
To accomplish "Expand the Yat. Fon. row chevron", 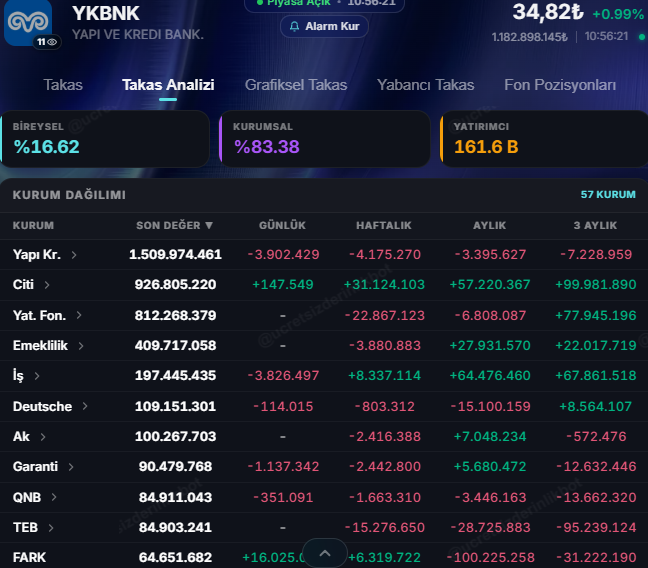I will [x=79, y=315].
